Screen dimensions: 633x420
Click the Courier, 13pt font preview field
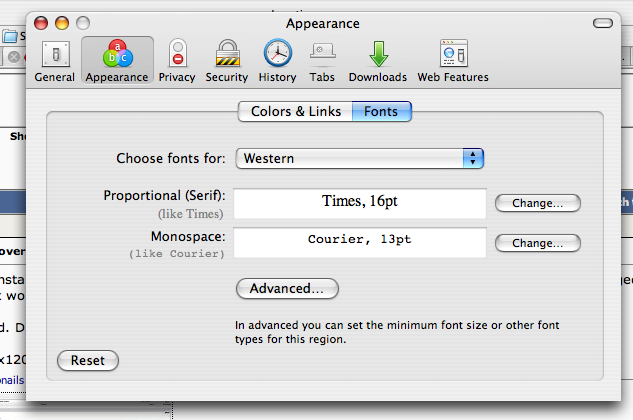[360, 242]
